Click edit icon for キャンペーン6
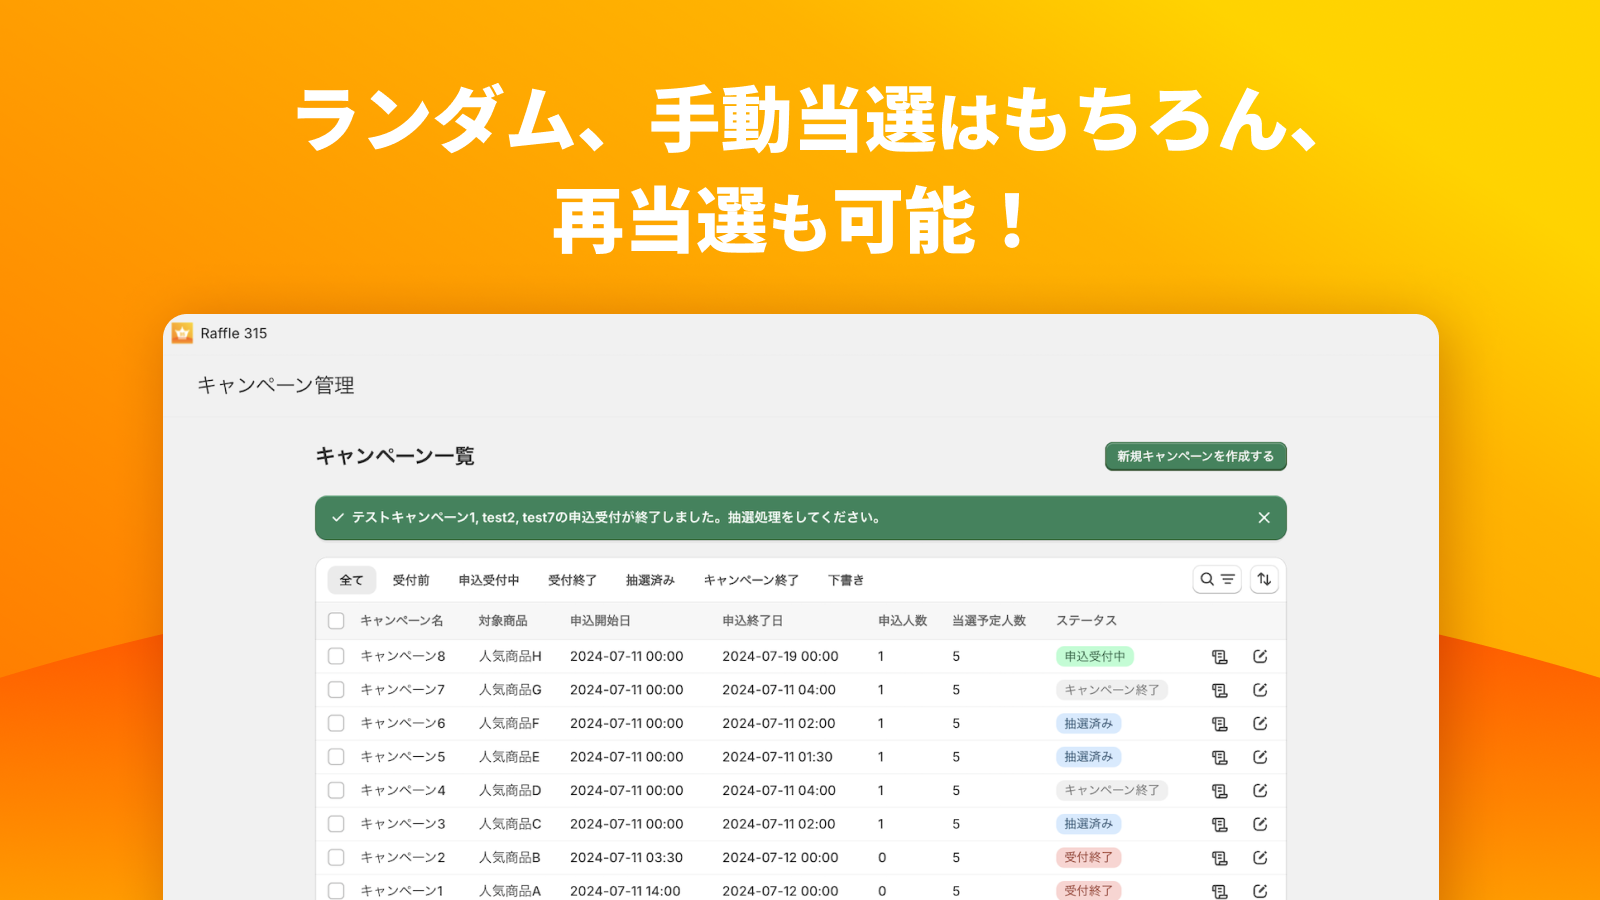This screenshot has width=1600, height=900. click(x=1260, y=724)
